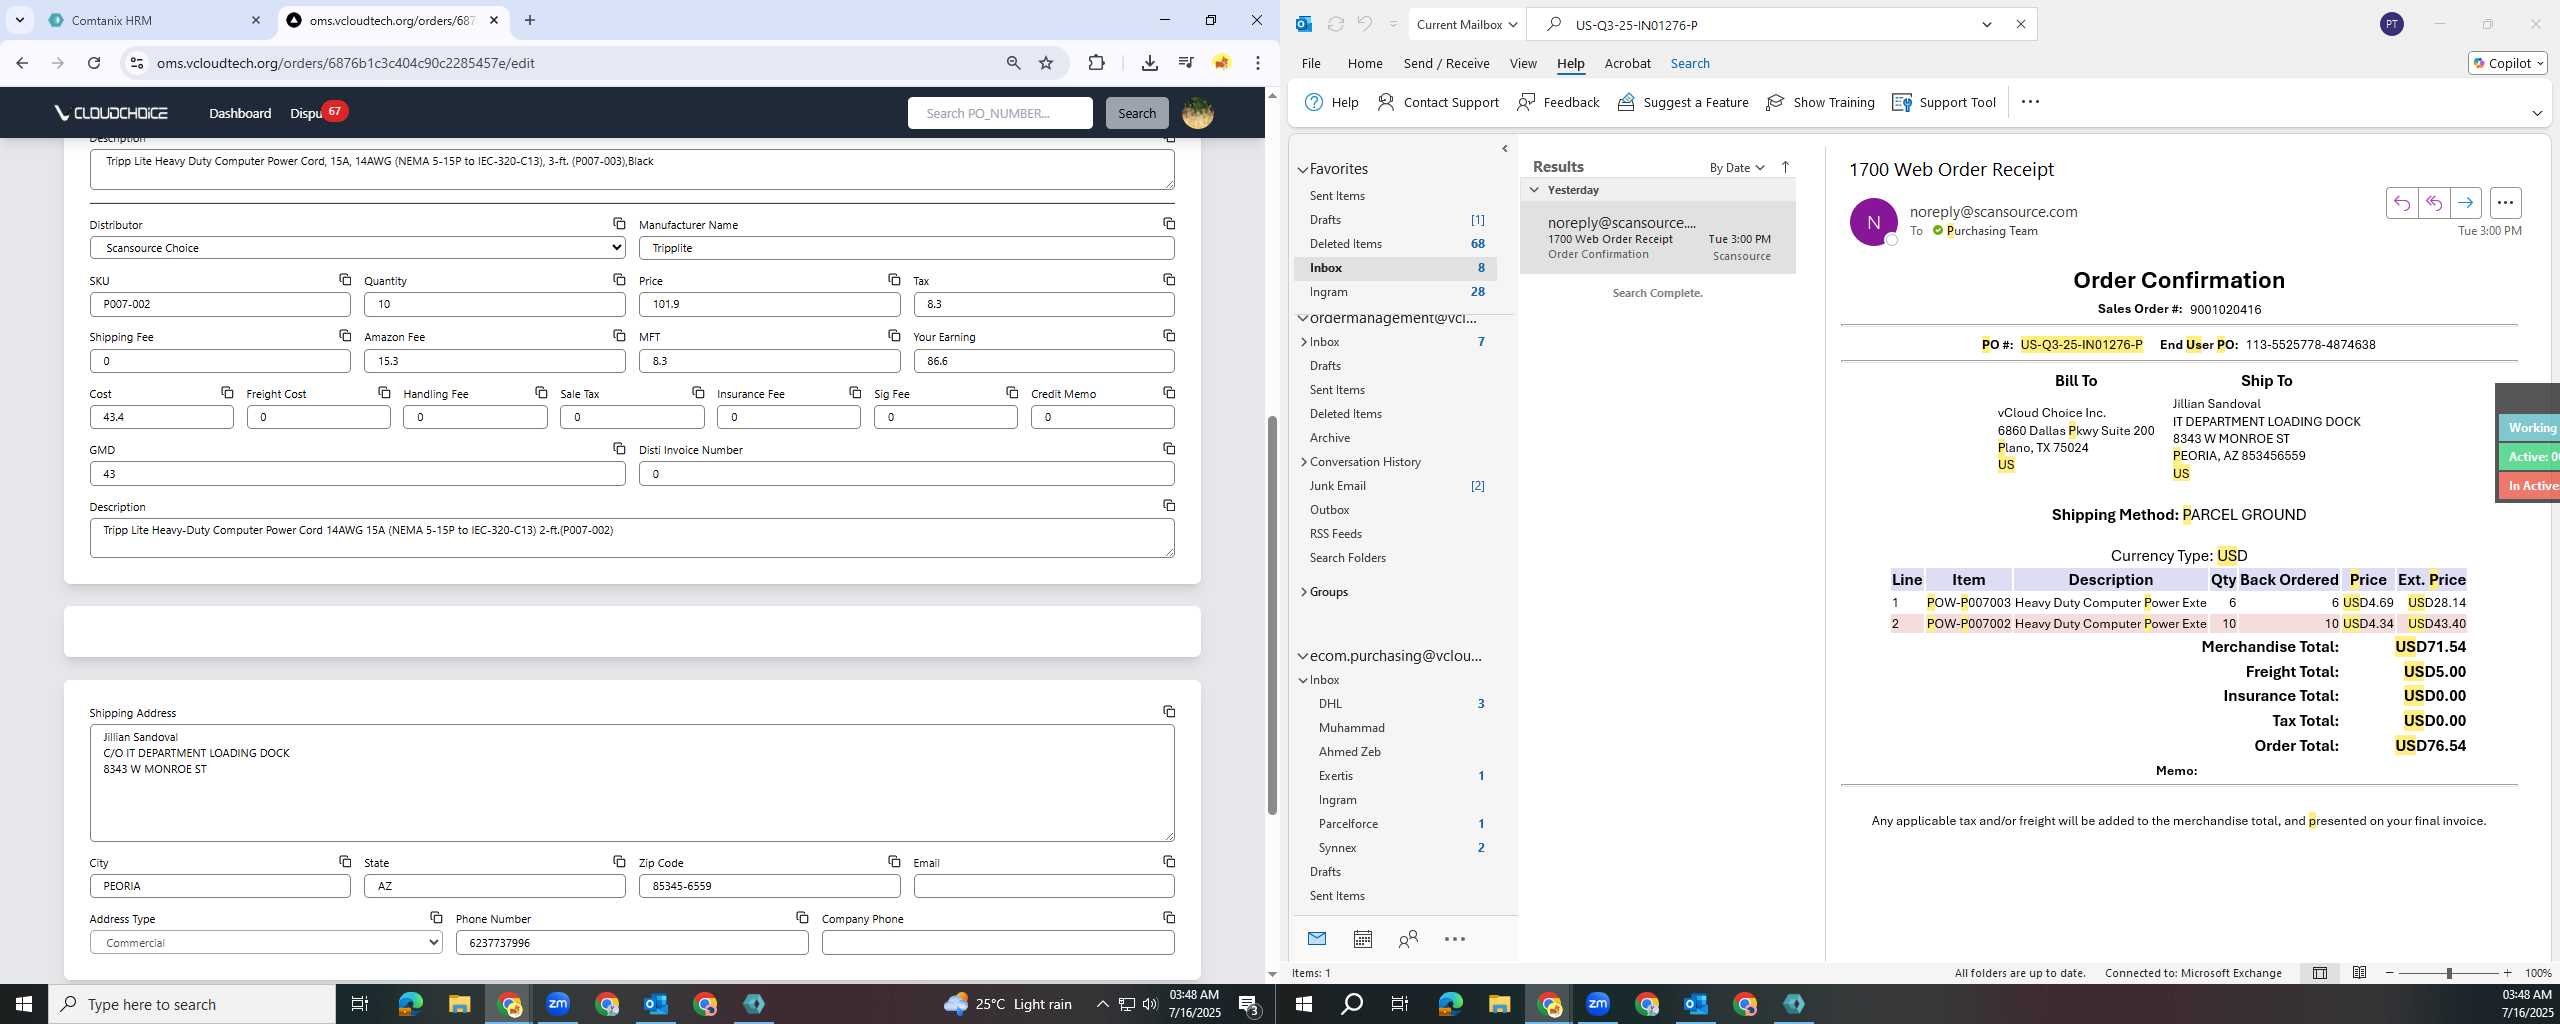This screenshot has width=2560, height=1024.
Task: Click the Email input field
Action: 1044,886
